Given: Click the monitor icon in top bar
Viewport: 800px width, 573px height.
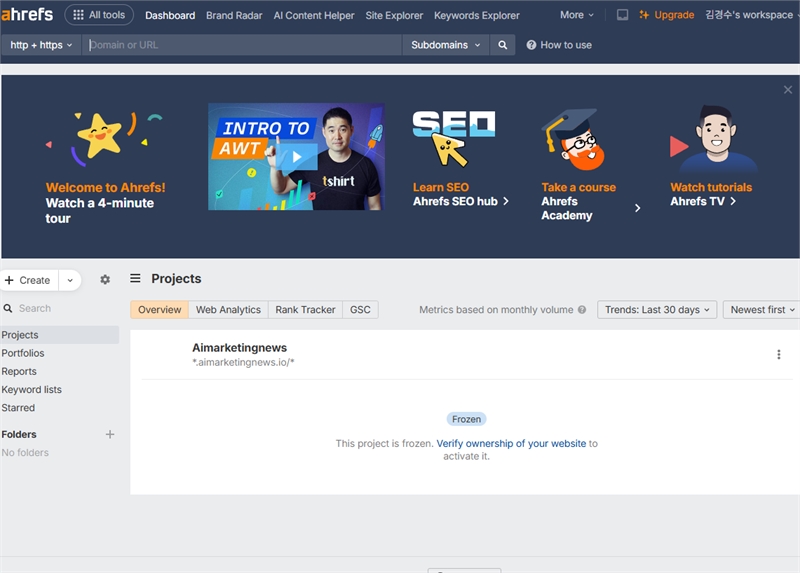Looking at the screenshot, I should (622, 15).
